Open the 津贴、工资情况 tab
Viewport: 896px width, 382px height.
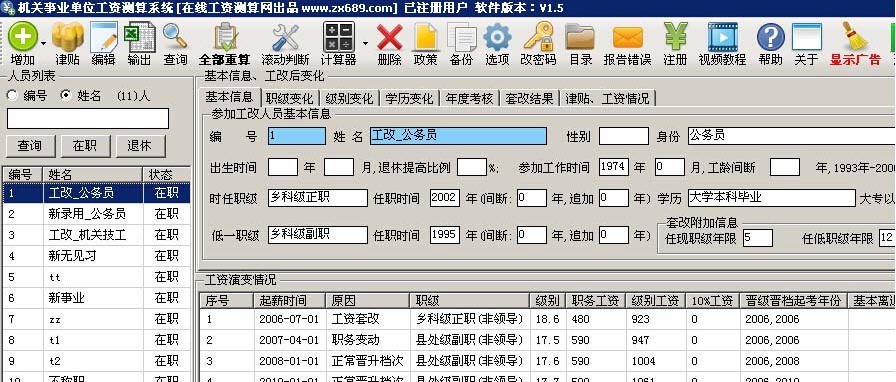pyautogui.click(x=607, y=98)
